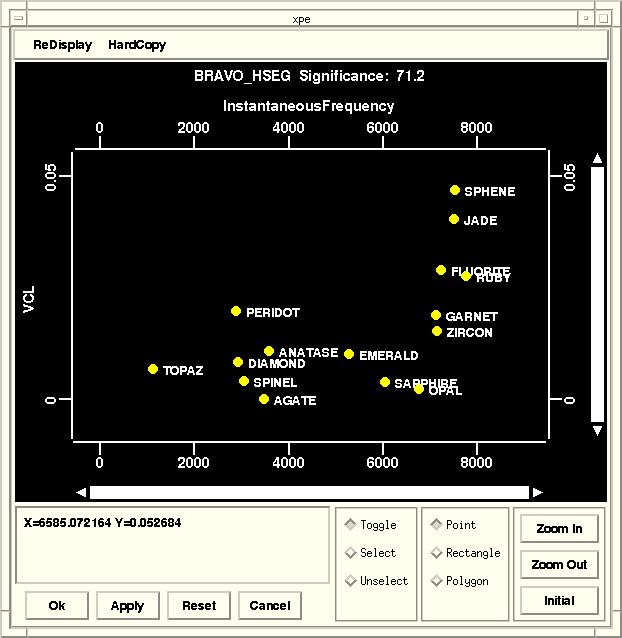Open the HardCopy menu
The width and height of the screenshot is (622, 638).
coord(137,45)
